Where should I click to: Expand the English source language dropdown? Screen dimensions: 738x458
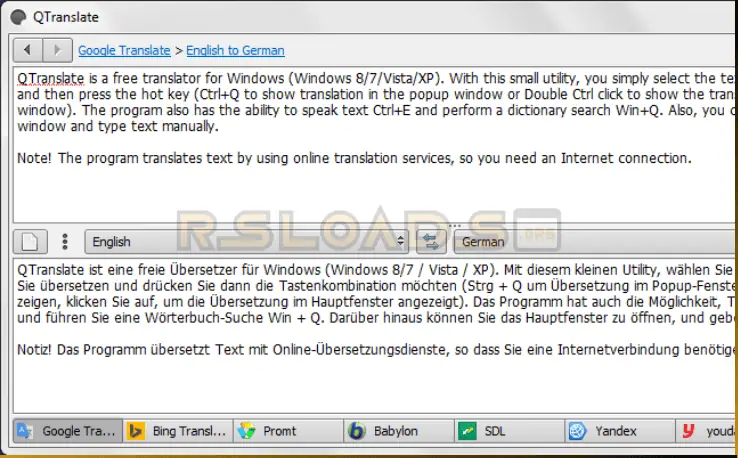[x=246, y=242]
